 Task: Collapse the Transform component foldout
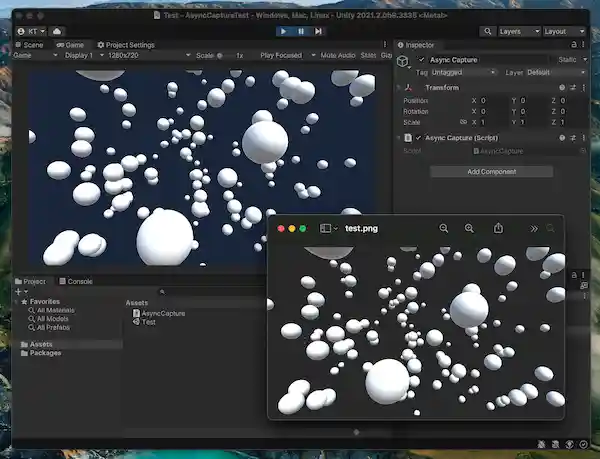pyautogui.click(x=398, y=88)
